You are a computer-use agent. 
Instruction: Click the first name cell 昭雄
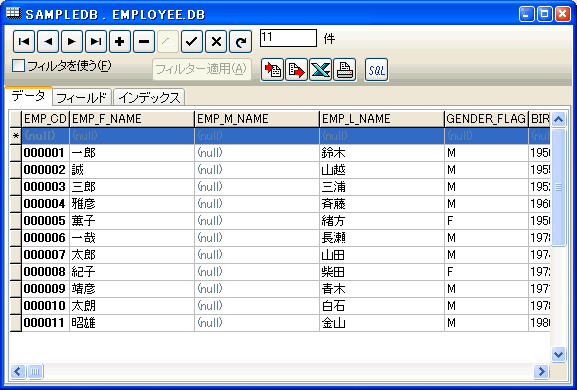[x=132, y=323]
